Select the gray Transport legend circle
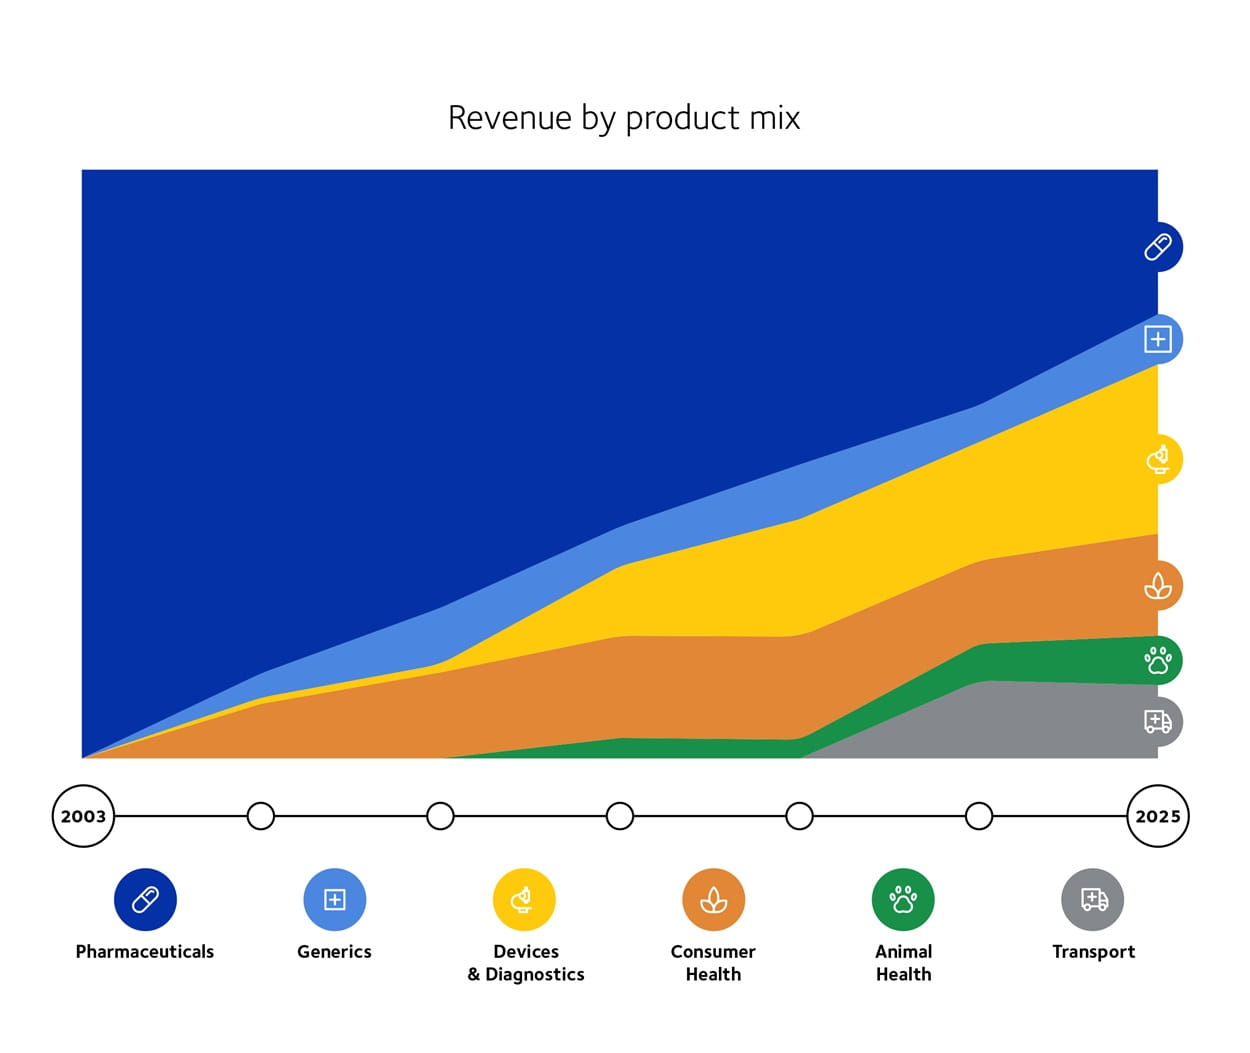1250x1053 pixels. click(1093, 898)
